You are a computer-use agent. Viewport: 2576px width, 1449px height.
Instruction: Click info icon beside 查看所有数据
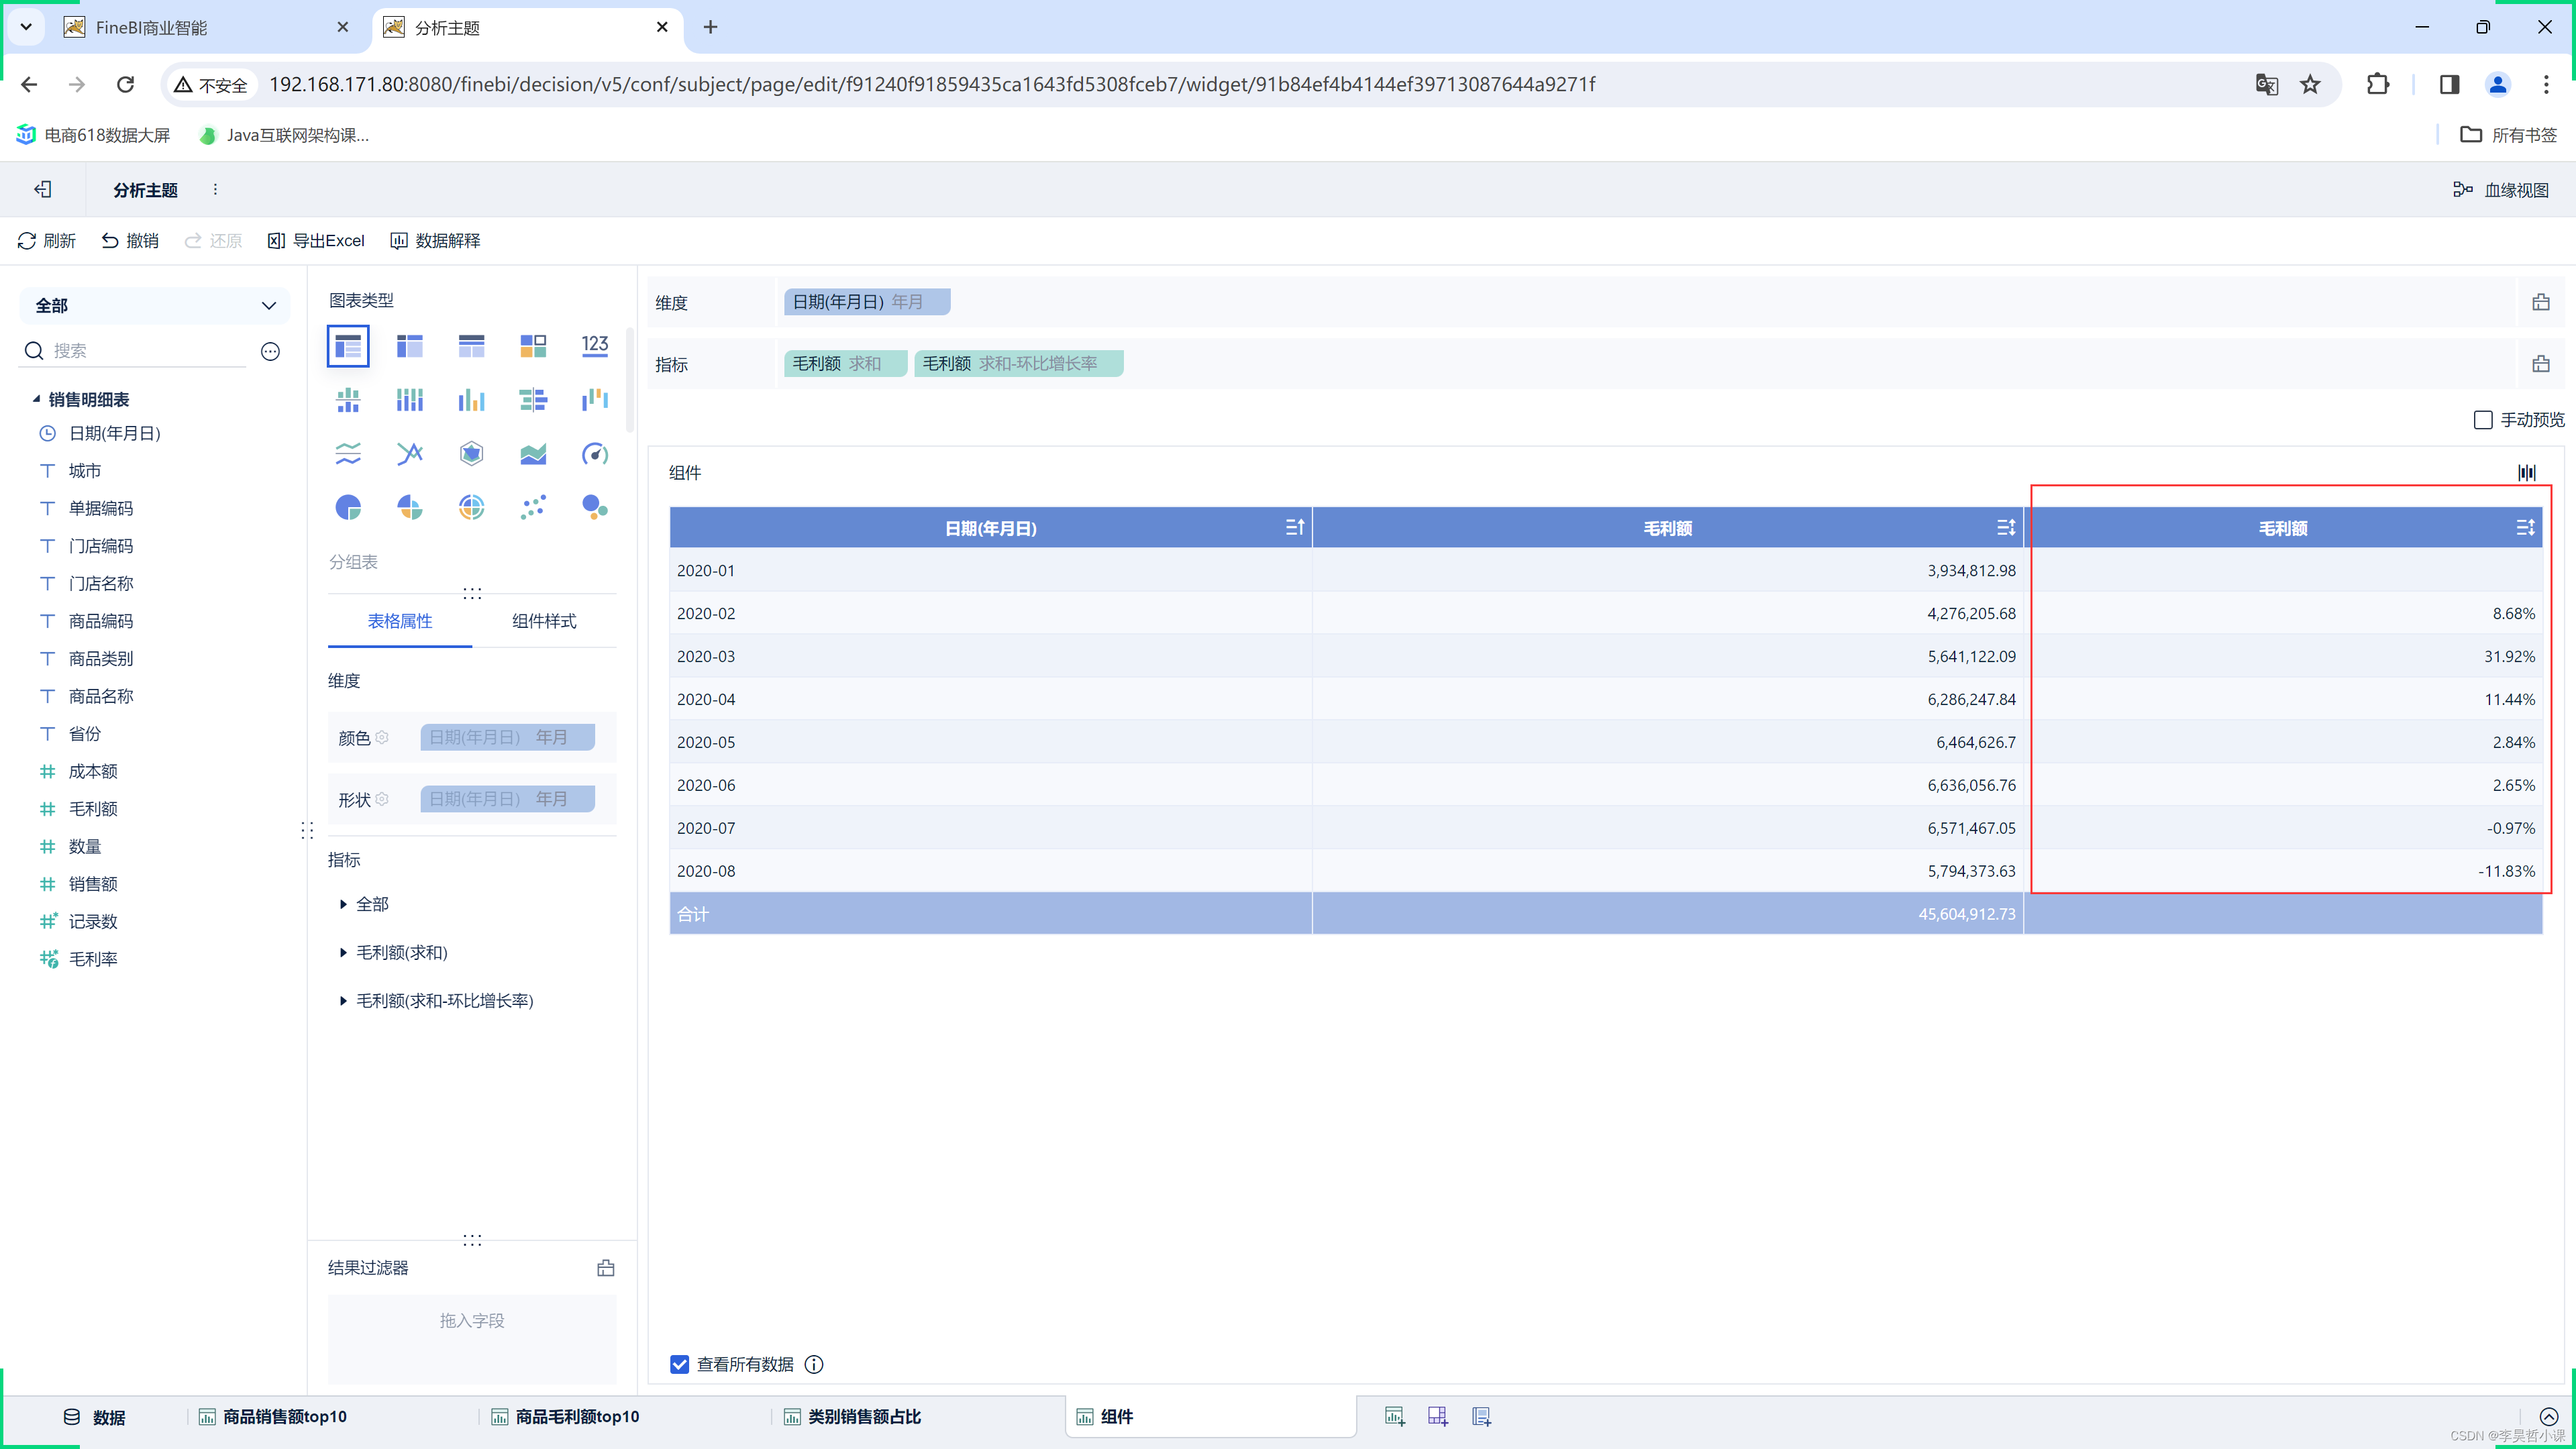pyautogui.click(x=814, y=1364)
